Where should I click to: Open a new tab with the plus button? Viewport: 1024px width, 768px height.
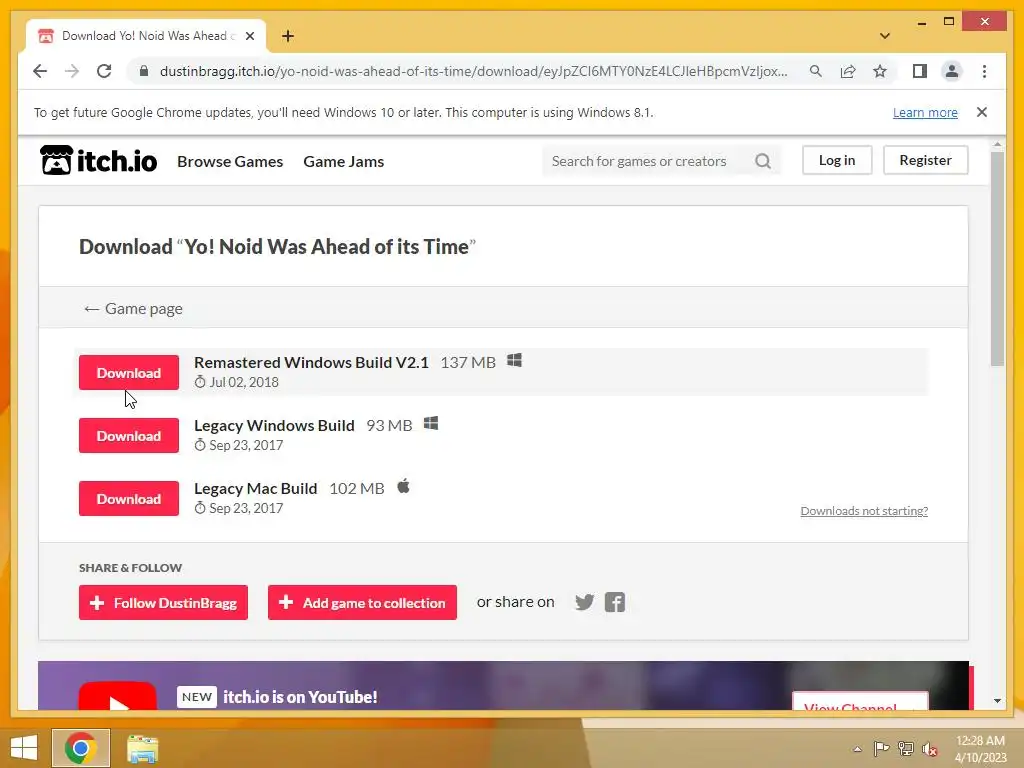coord(288,36)
